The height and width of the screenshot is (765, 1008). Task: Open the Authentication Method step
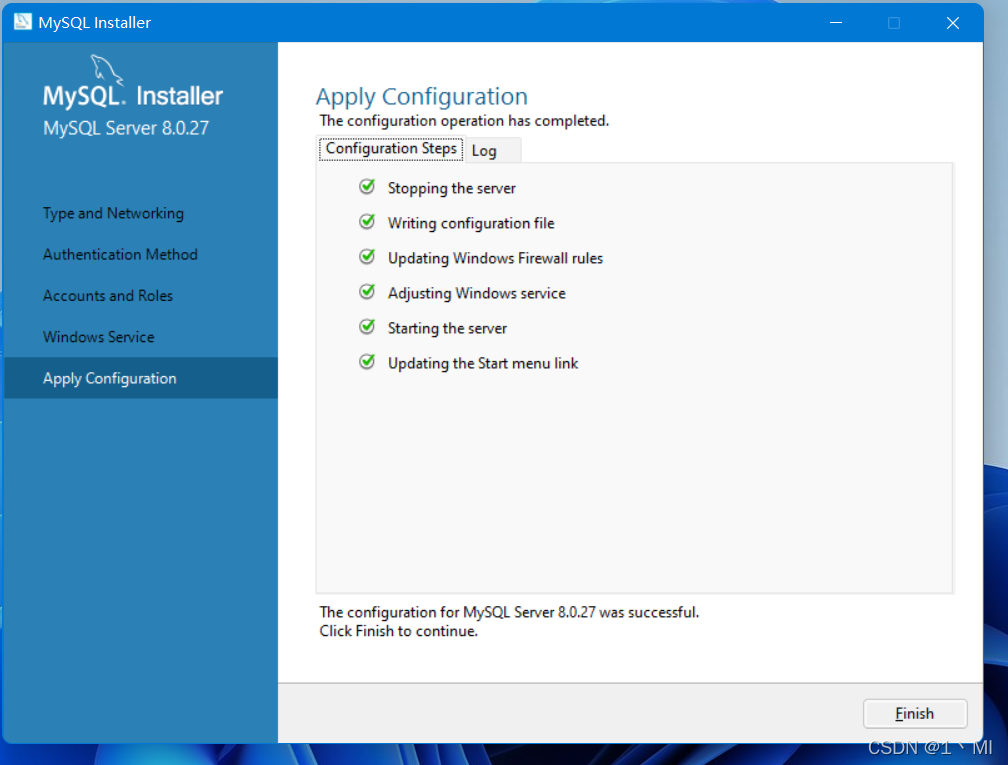tap(120, 255)
